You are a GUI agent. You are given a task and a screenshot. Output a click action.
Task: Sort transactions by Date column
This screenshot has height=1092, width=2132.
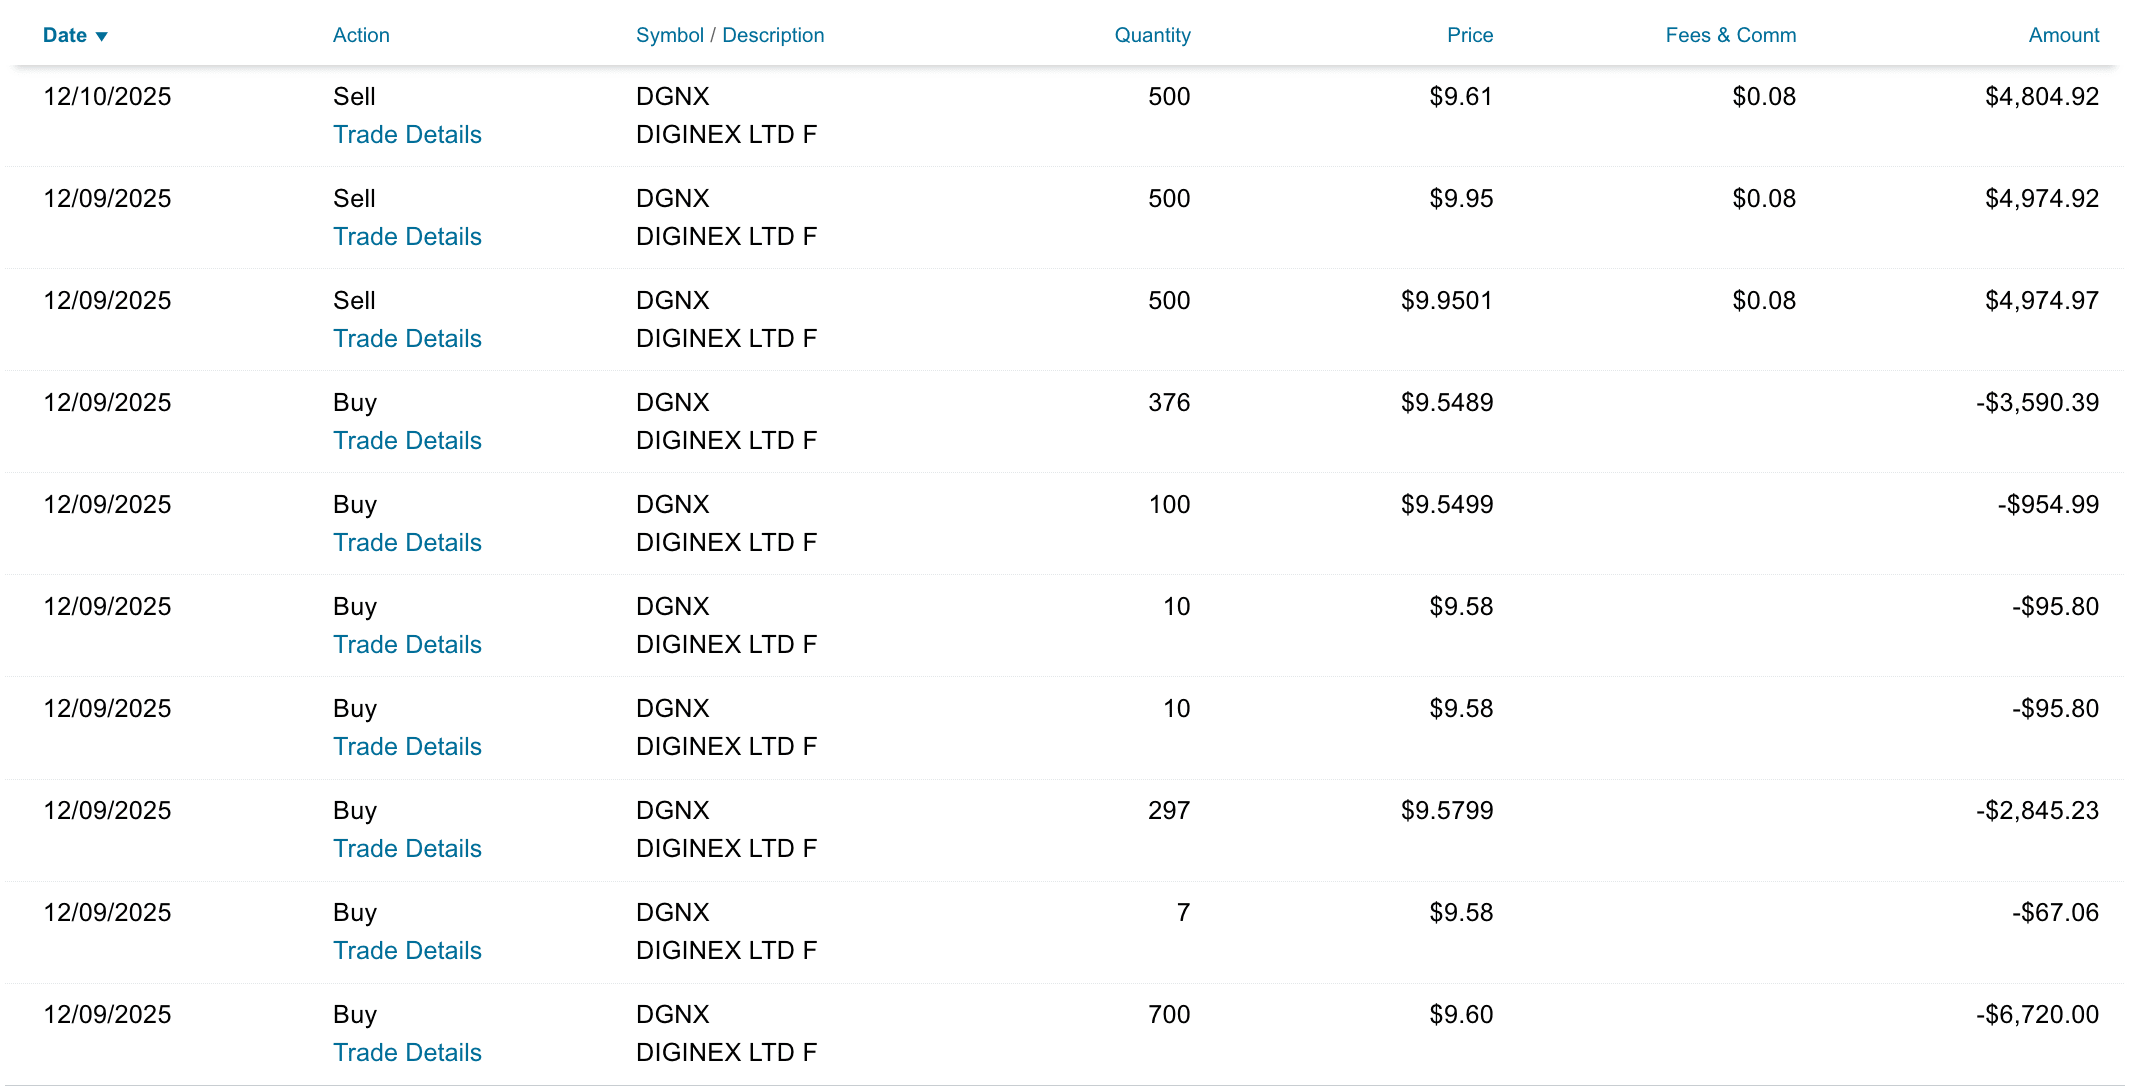[x=65, y=36]
